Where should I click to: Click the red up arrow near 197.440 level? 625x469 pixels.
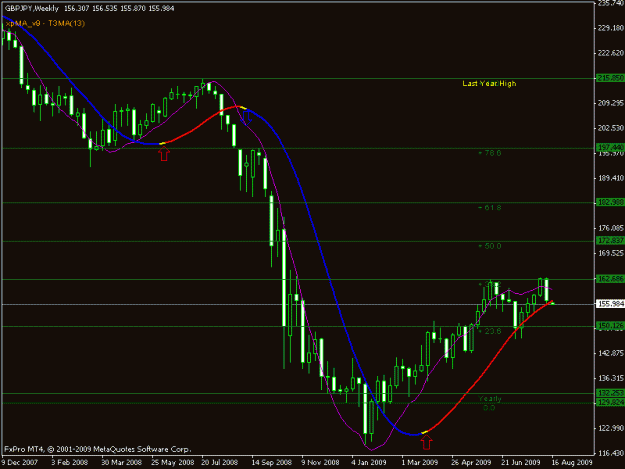164,153
